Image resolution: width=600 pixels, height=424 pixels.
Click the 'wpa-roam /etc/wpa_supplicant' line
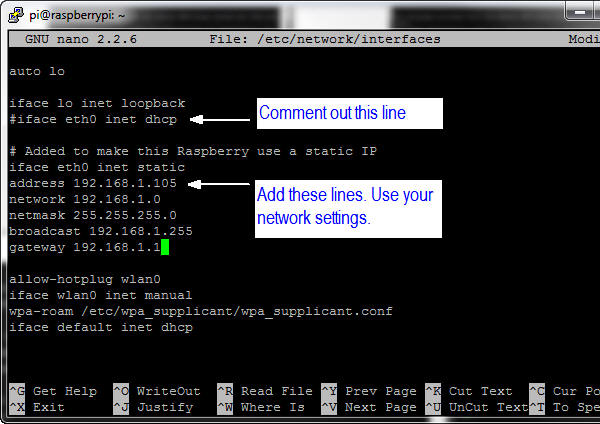pos(201,311)
